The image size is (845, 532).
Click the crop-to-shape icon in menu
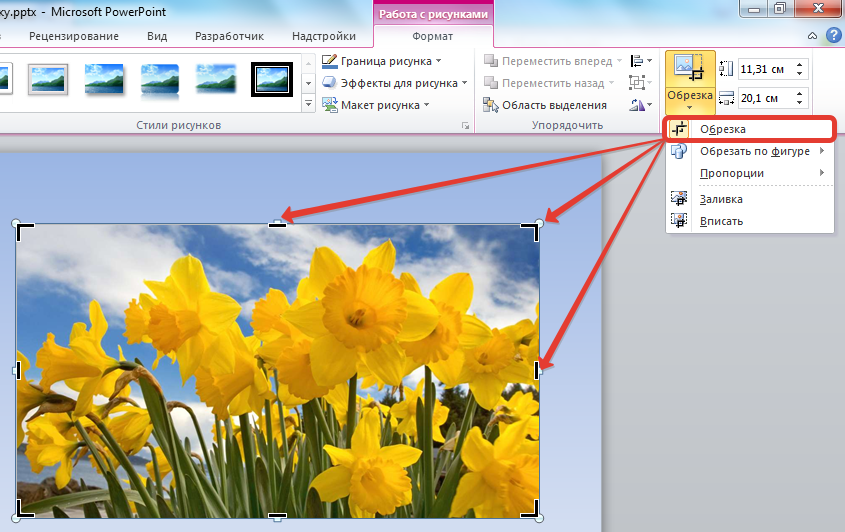tap(678, 151)
